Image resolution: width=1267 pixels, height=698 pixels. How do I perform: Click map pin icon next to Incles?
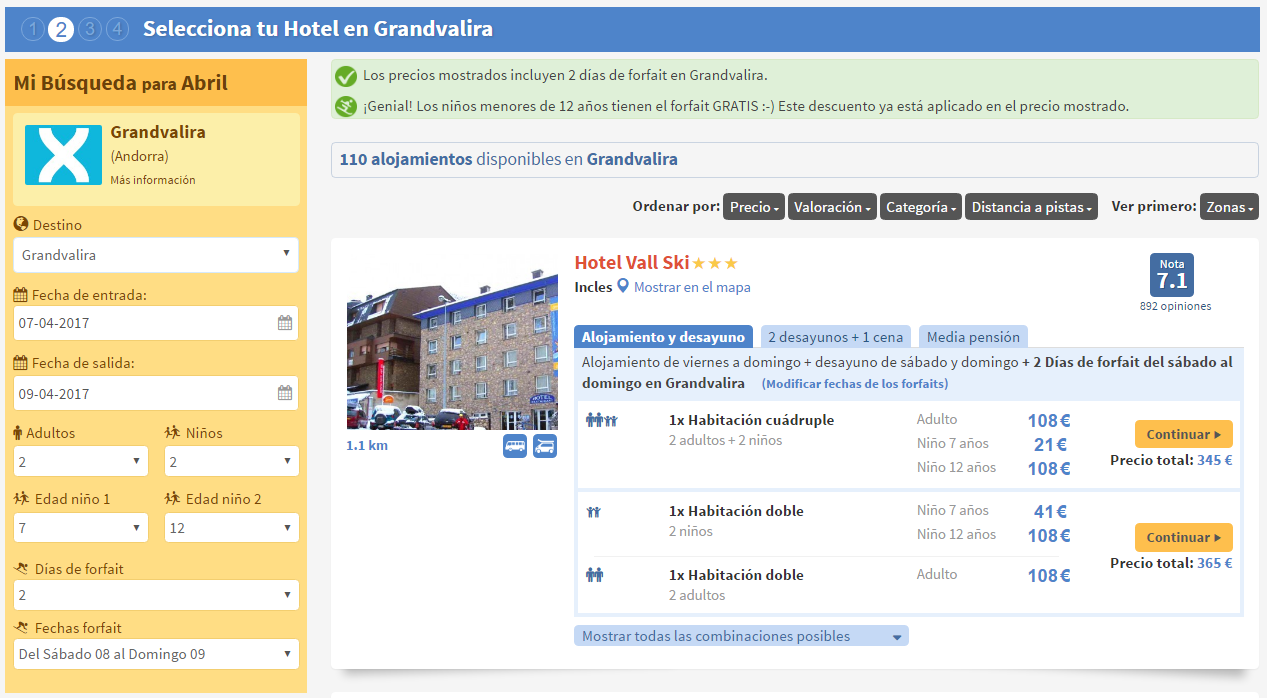pyautogui.click(x=623, y=287)
